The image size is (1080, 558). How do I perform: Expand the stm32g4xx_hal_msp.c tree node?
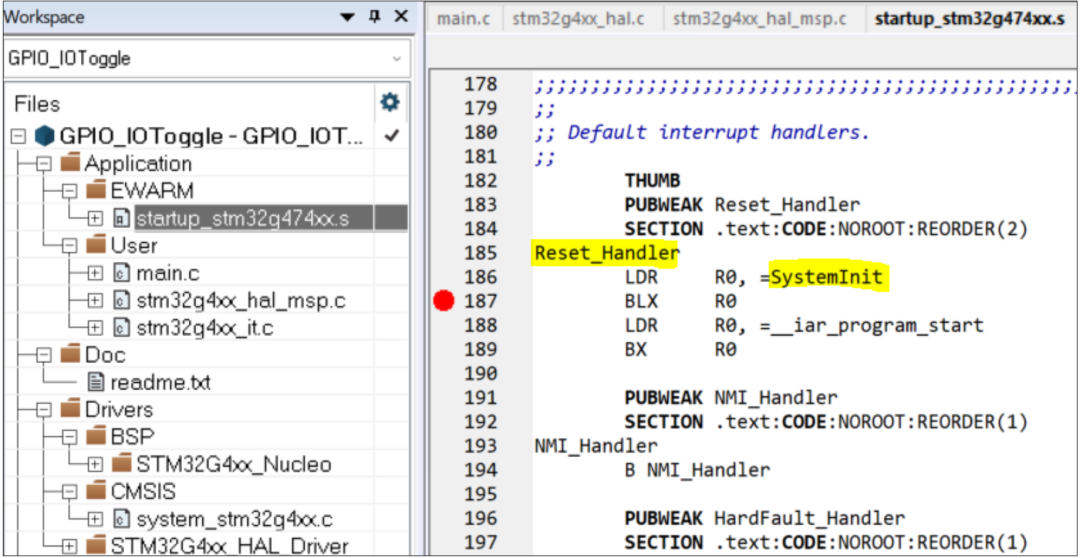(95, 300)
